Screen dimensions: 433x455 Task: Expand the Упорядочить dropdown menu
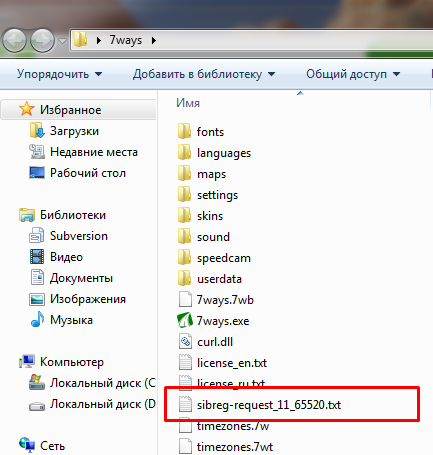pyautogui.click(x=60, y=74)
